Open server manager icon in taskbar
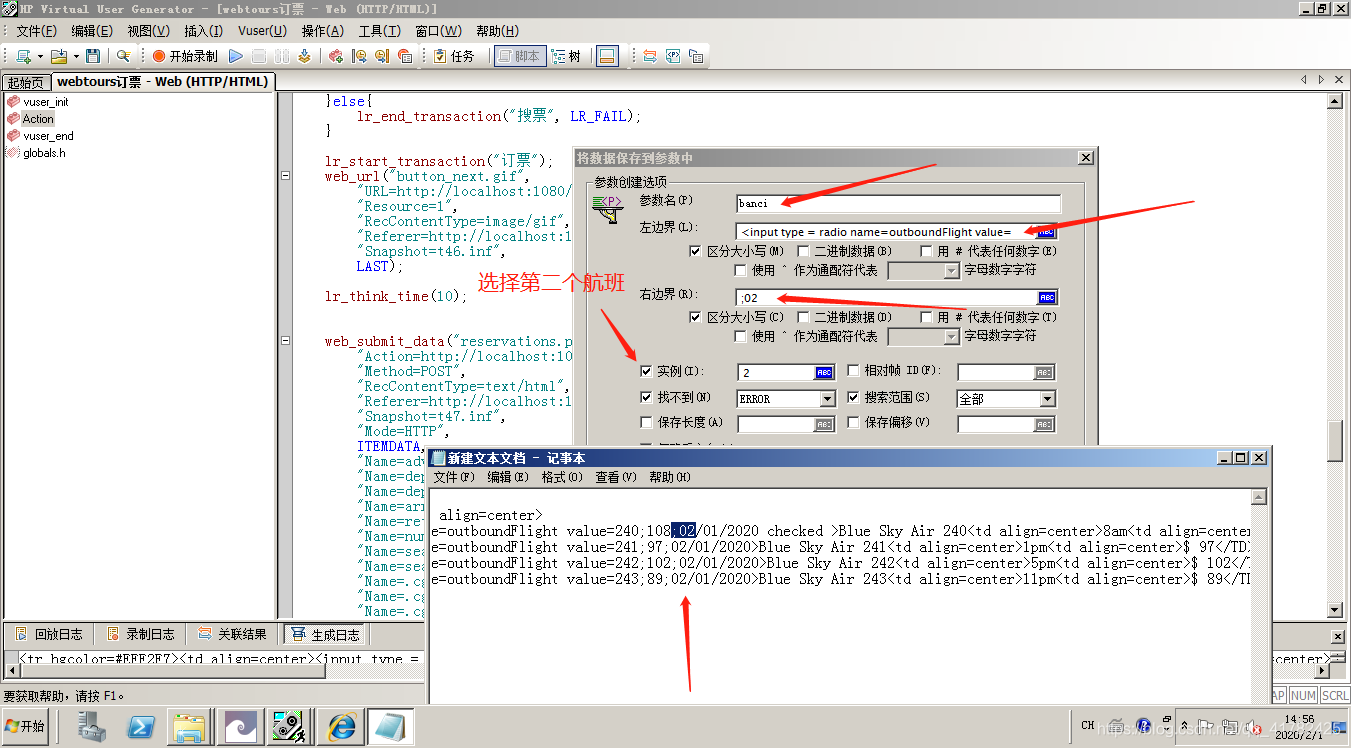 [x=94, y=726]
